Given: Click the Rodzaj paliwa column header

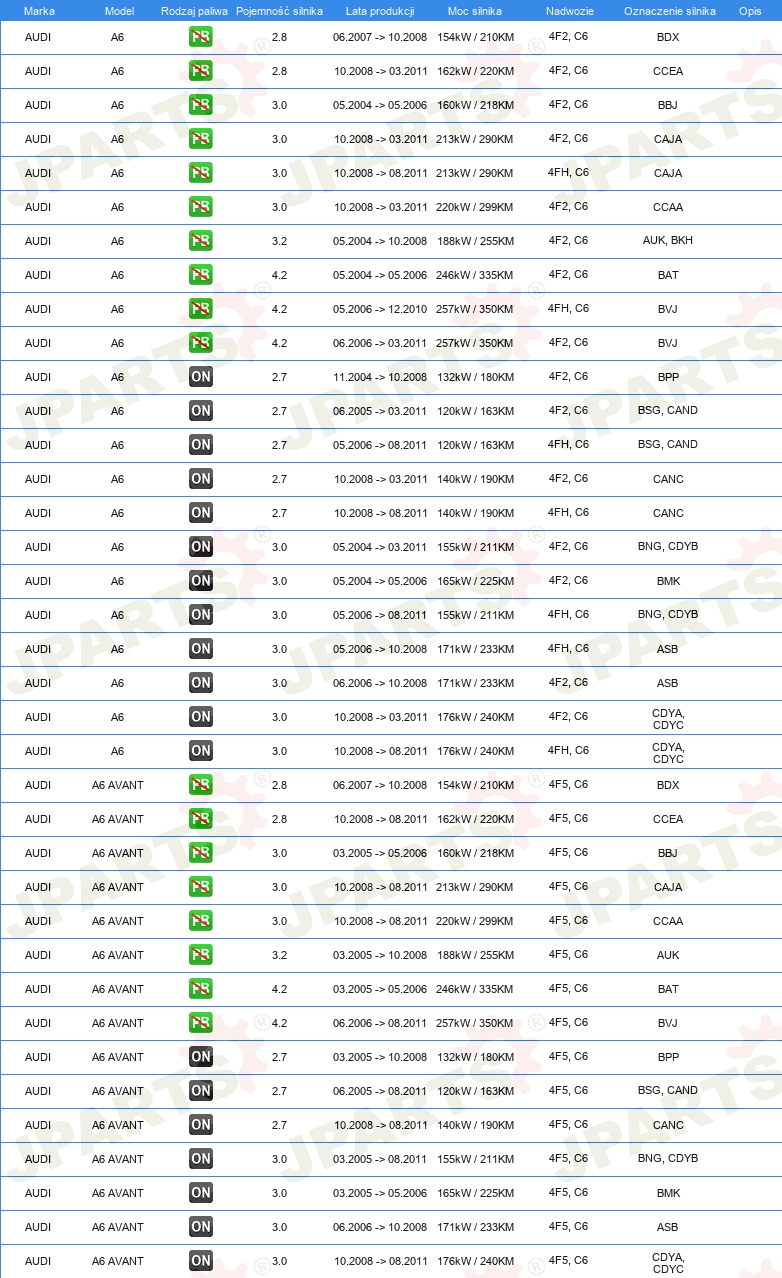Looking at the screenshot, I should click(x=195, y=11).
